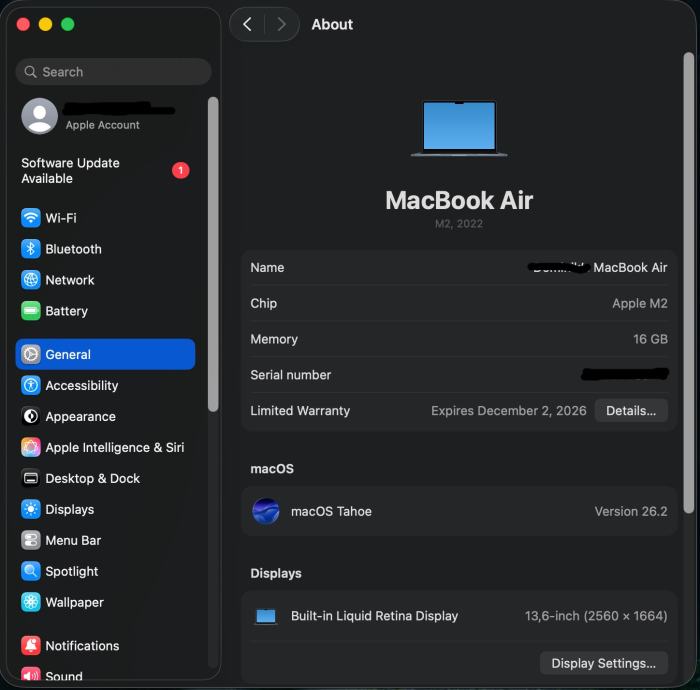Click the General gear icon
Viewport: 700px width, 690px height.
pos(31,354)
